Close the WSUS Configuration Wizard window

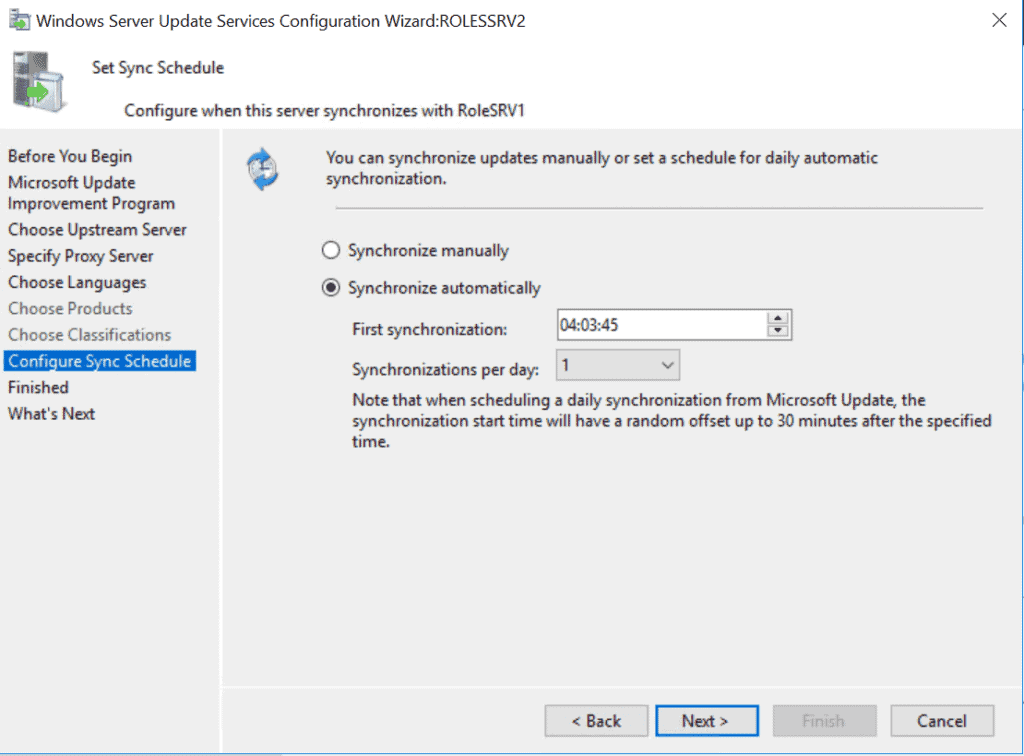click(999, 20)
